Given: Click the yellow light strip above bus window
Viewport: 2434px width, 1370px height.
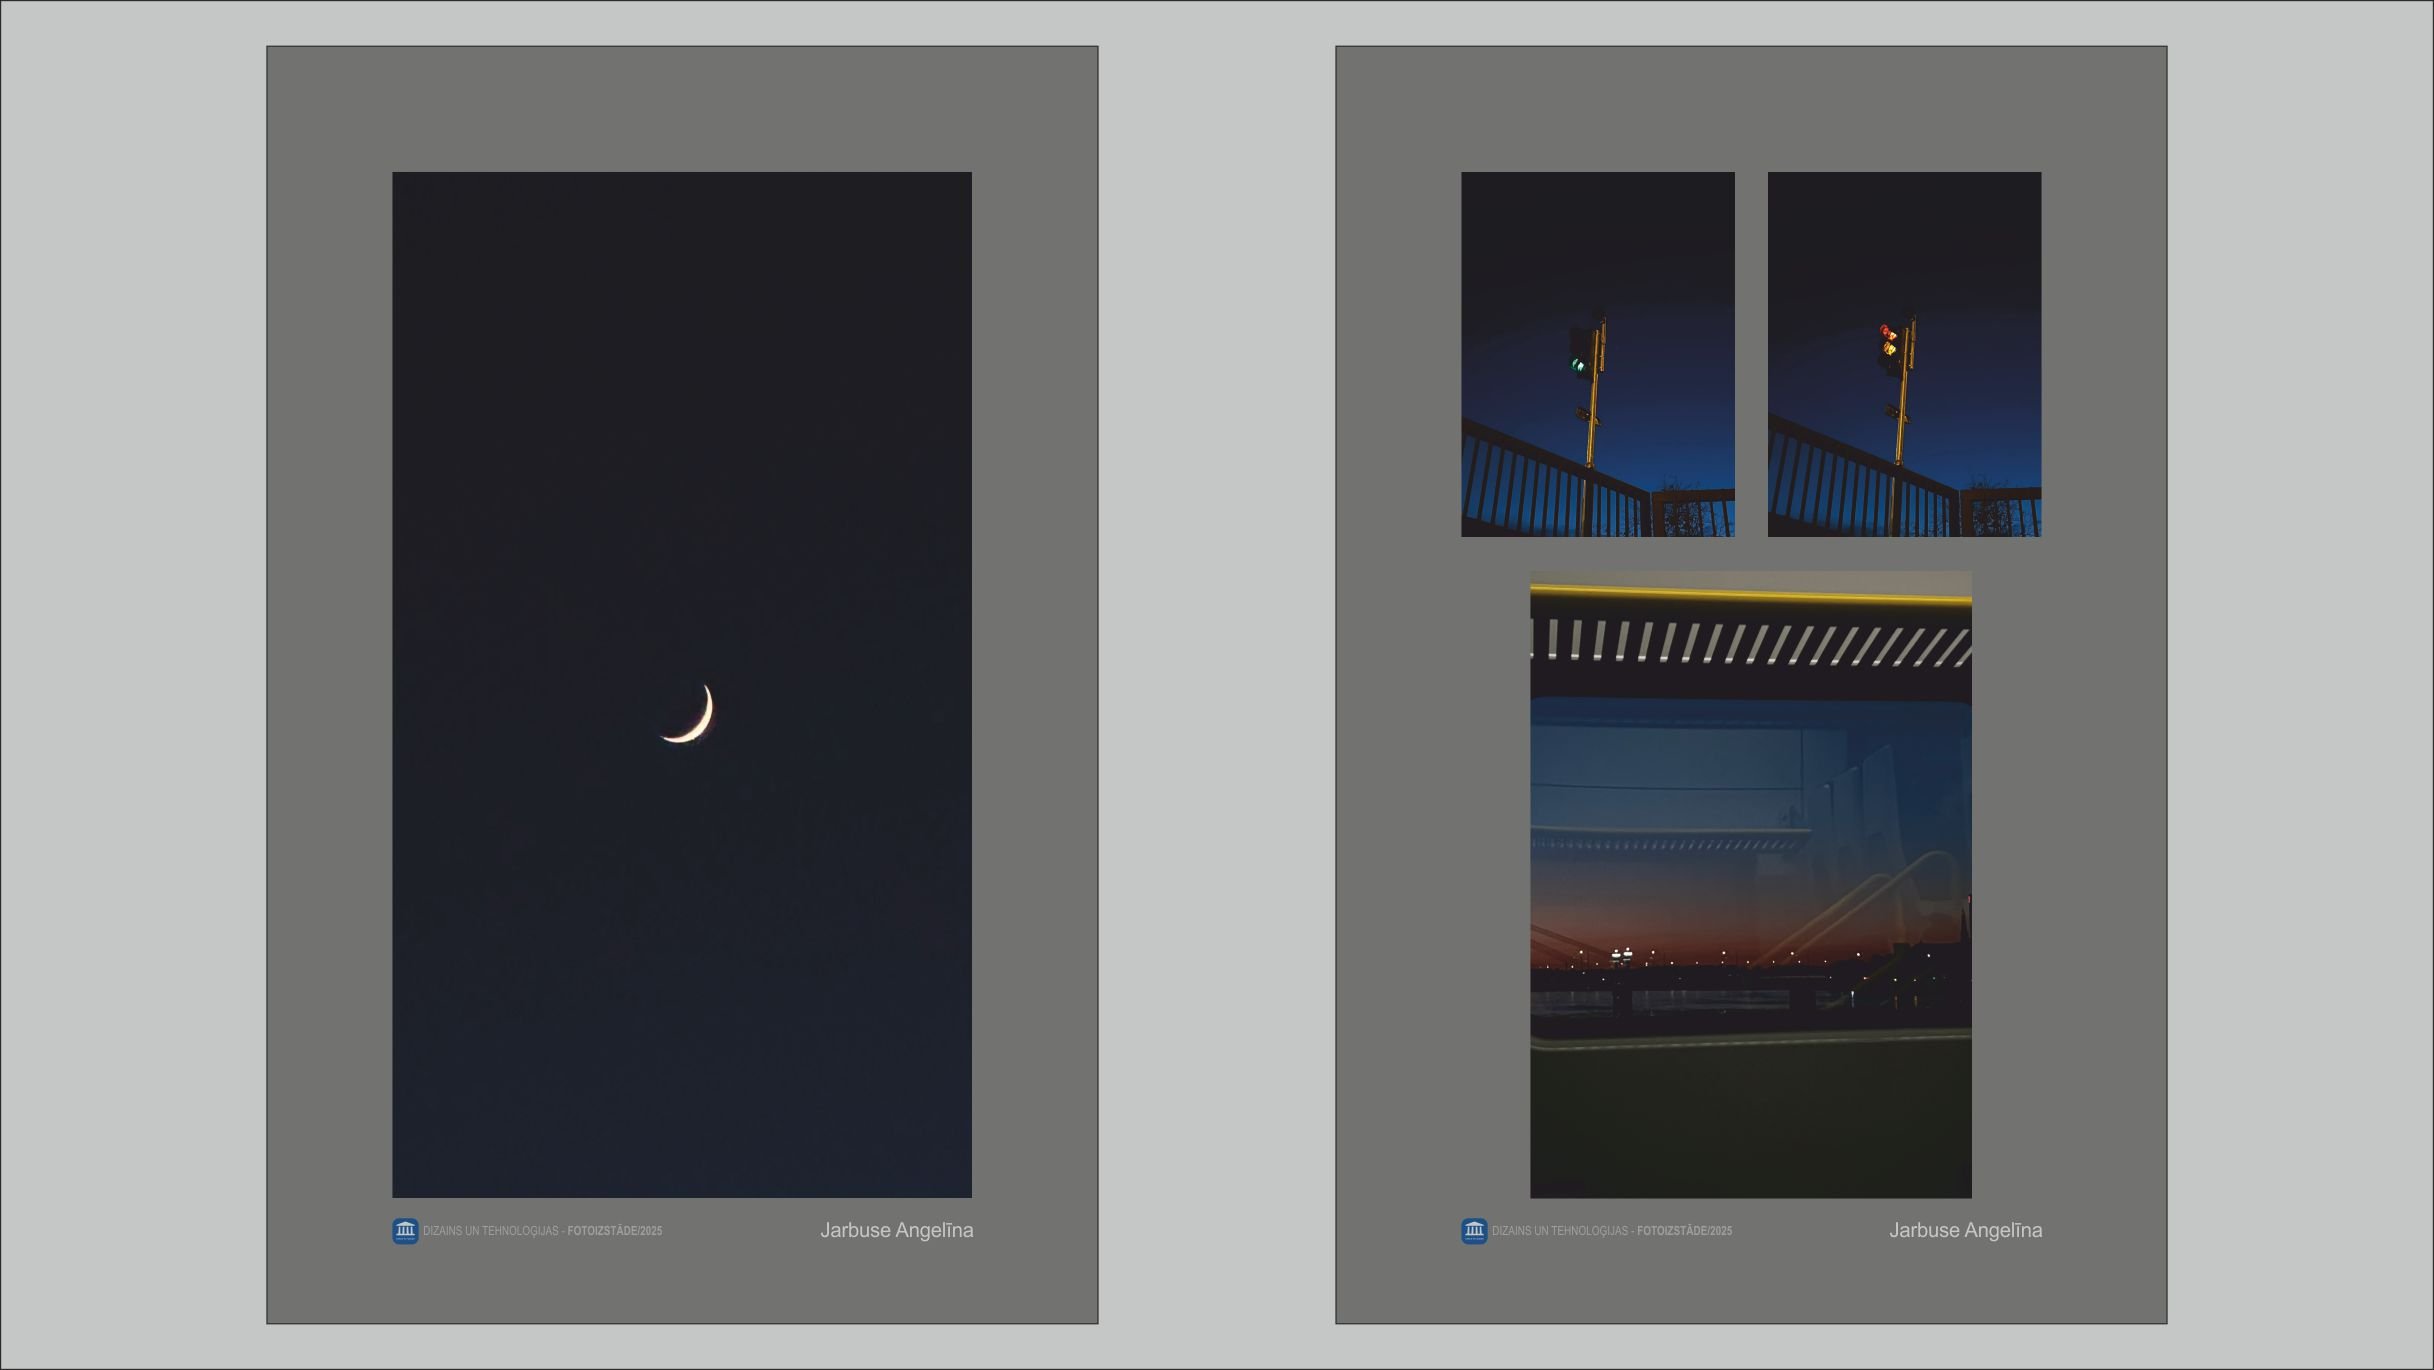Looking at the screenshot, I should point(1750,595).
